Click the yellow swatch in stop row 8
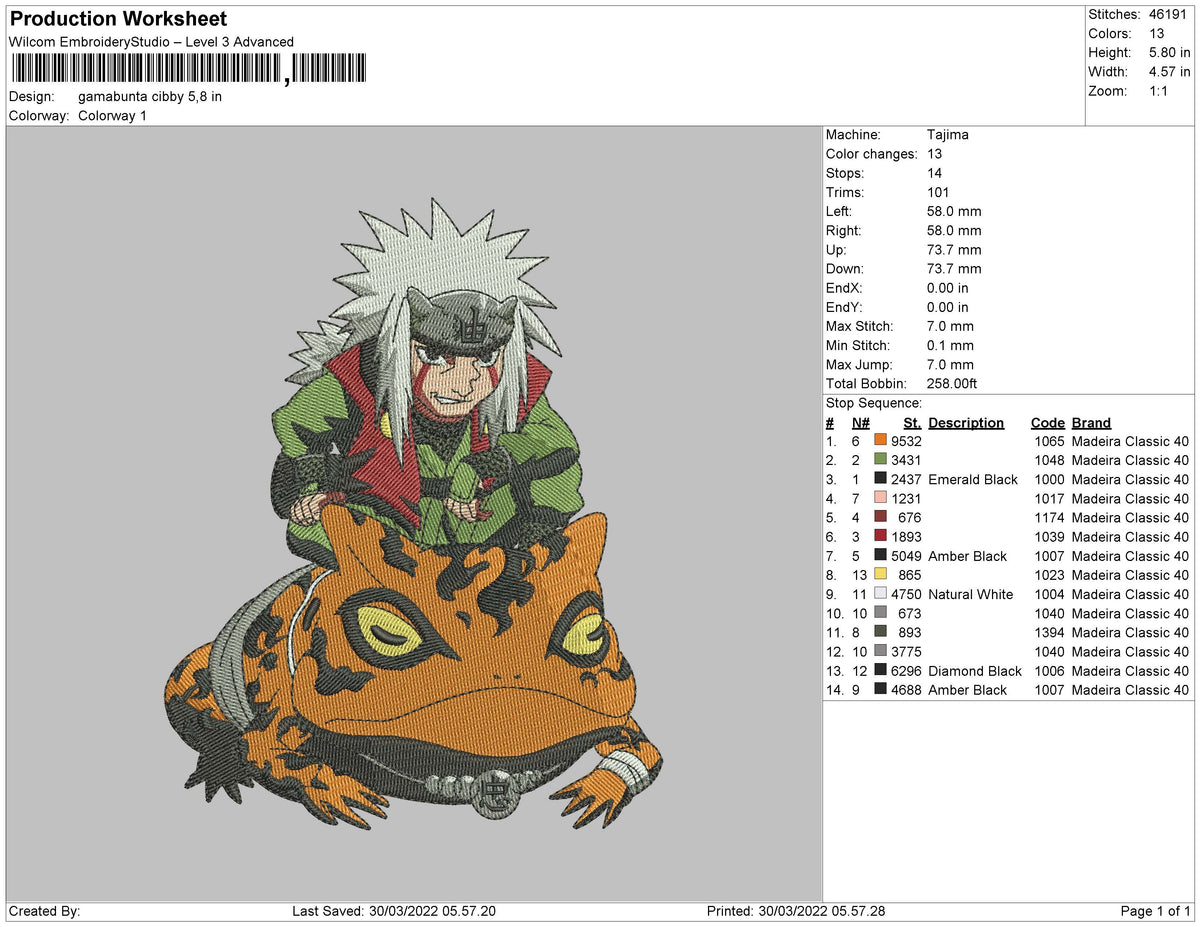The image size is (1200, 927). point(880,575)
